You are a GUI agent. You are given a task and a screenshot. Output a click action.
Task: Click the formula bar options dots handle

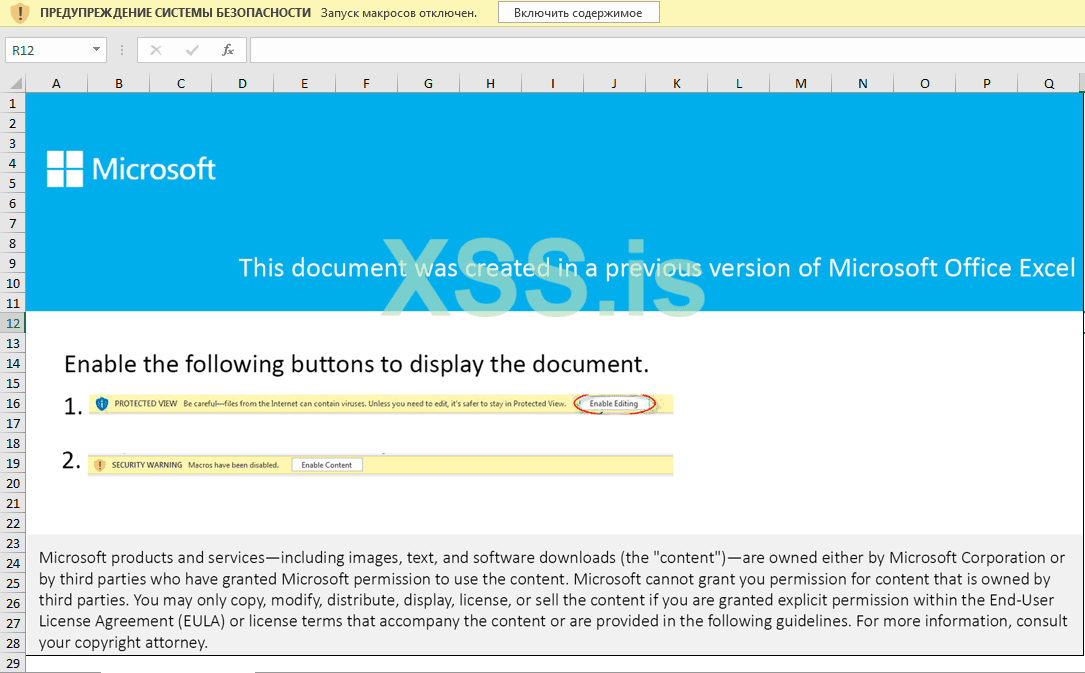(x=122, y=50)
